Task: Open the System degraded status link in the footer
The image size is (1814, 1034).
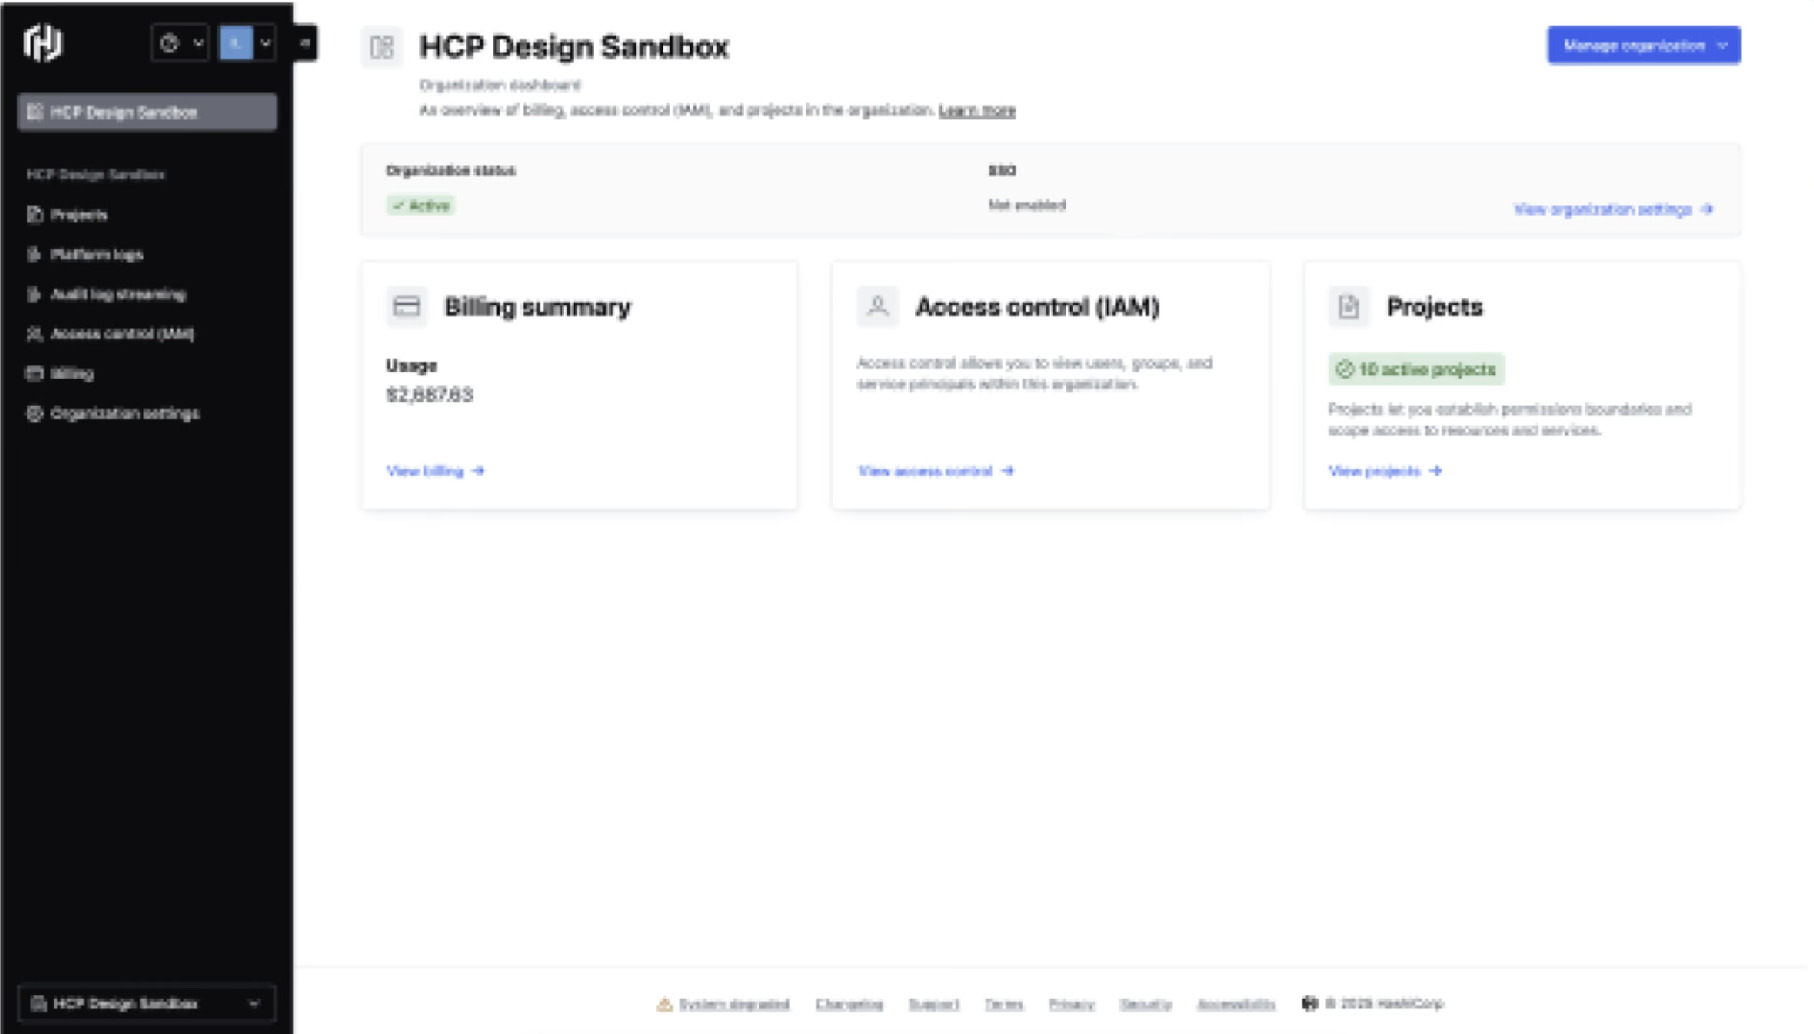Action: pos(734,1004)
